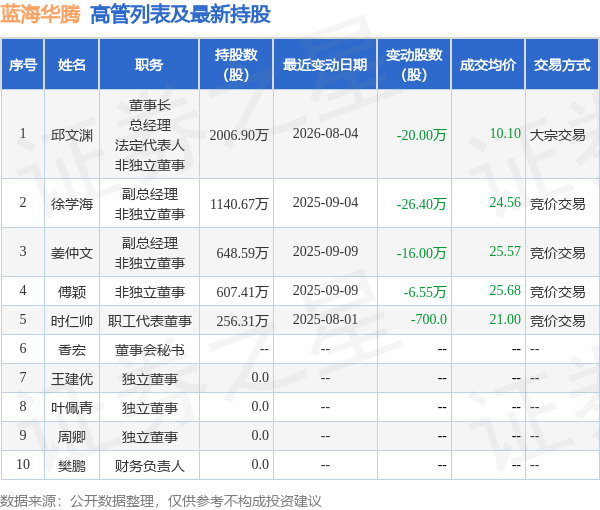Click the 董事会秘书 position cell
Image resolution: width=600 pixels, height=510 pixels.
[150, 350]
